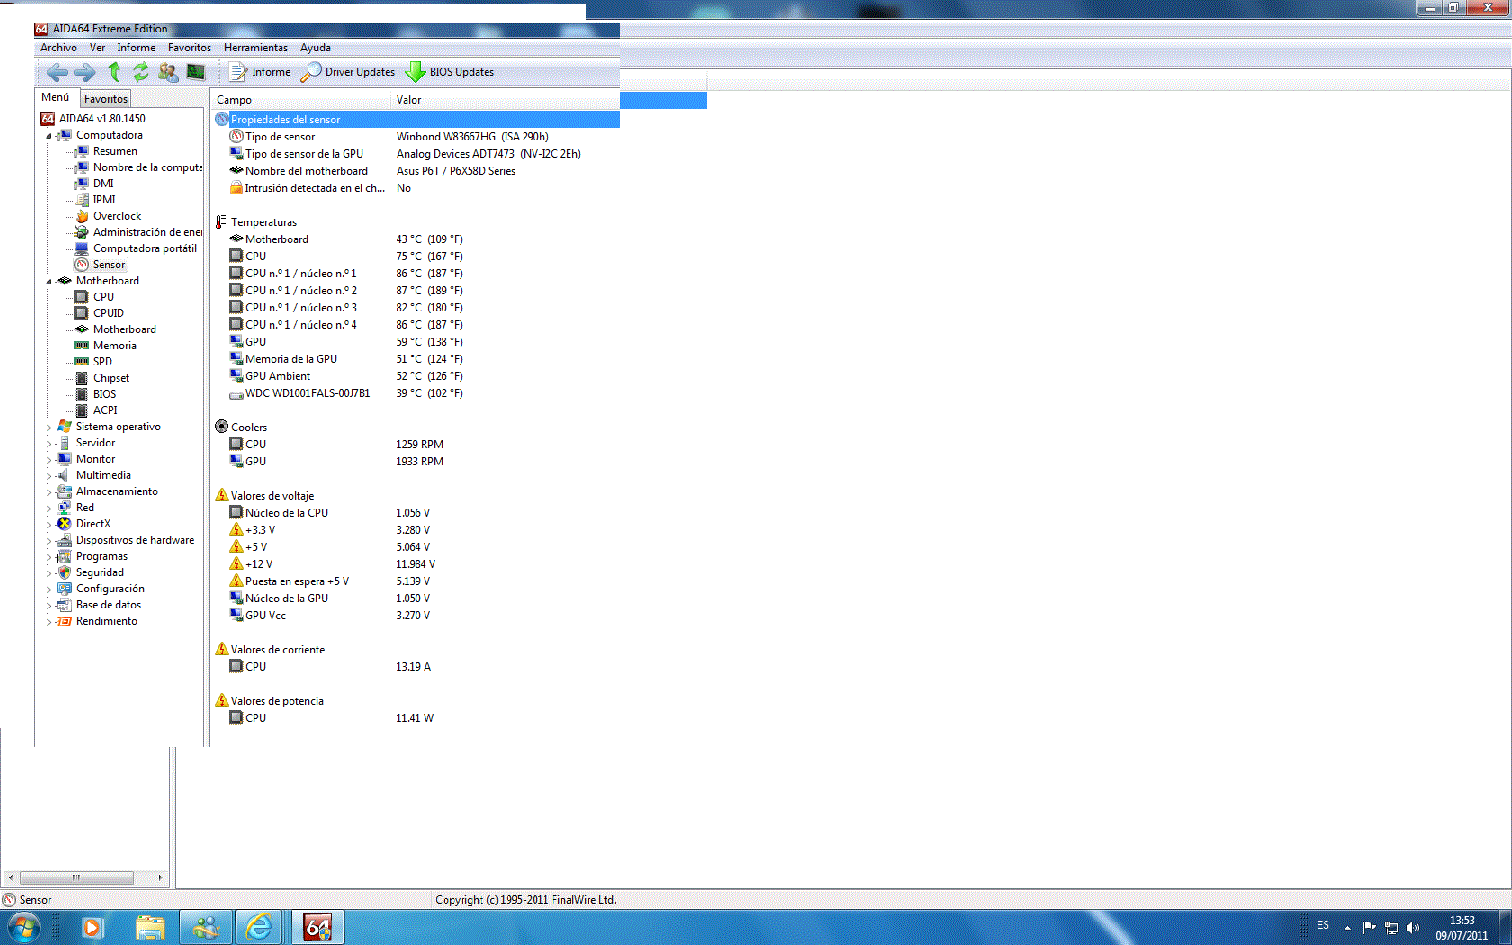Viewport: 1512px width, 945px height.
Task: Expand the DirectX node
Action: pos(48,524)
